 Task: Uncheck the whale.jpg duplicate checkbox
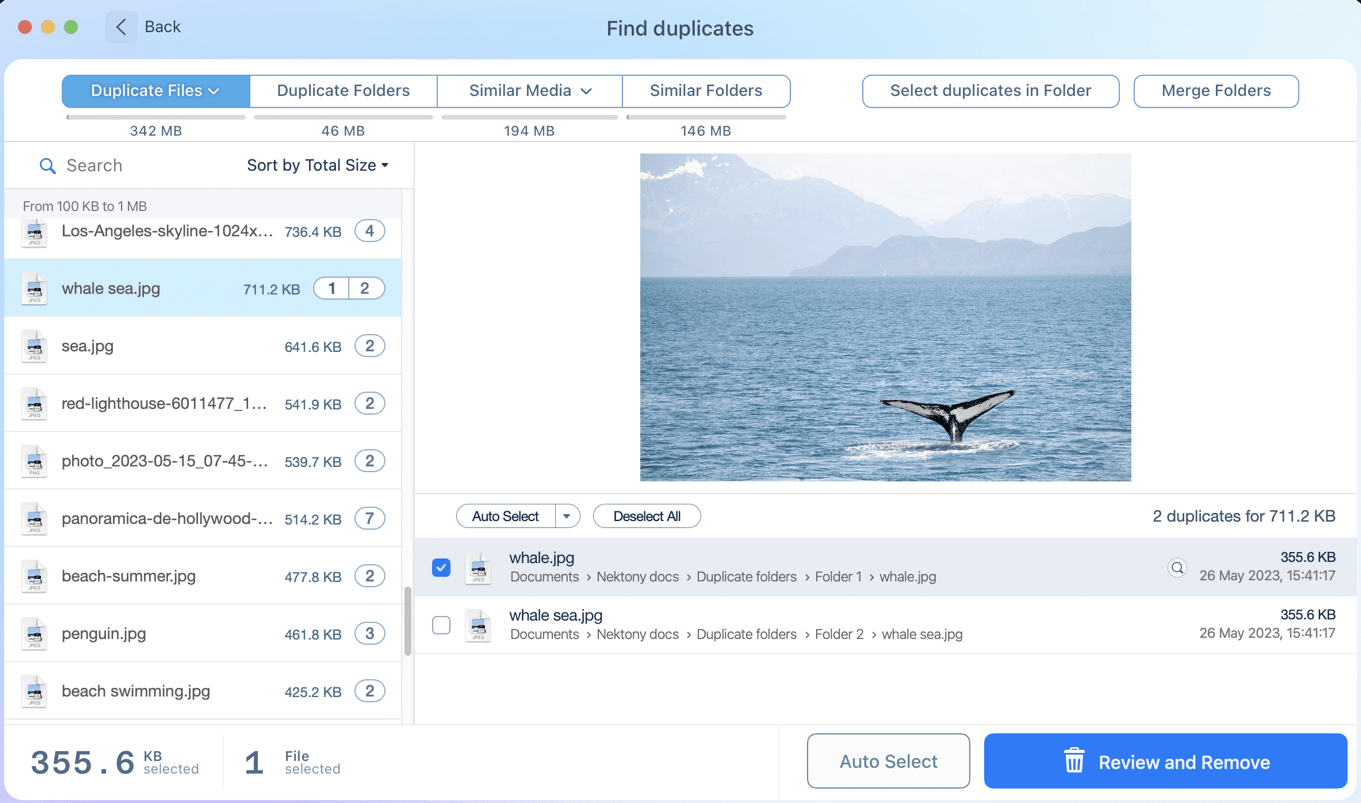click(441, 567)
